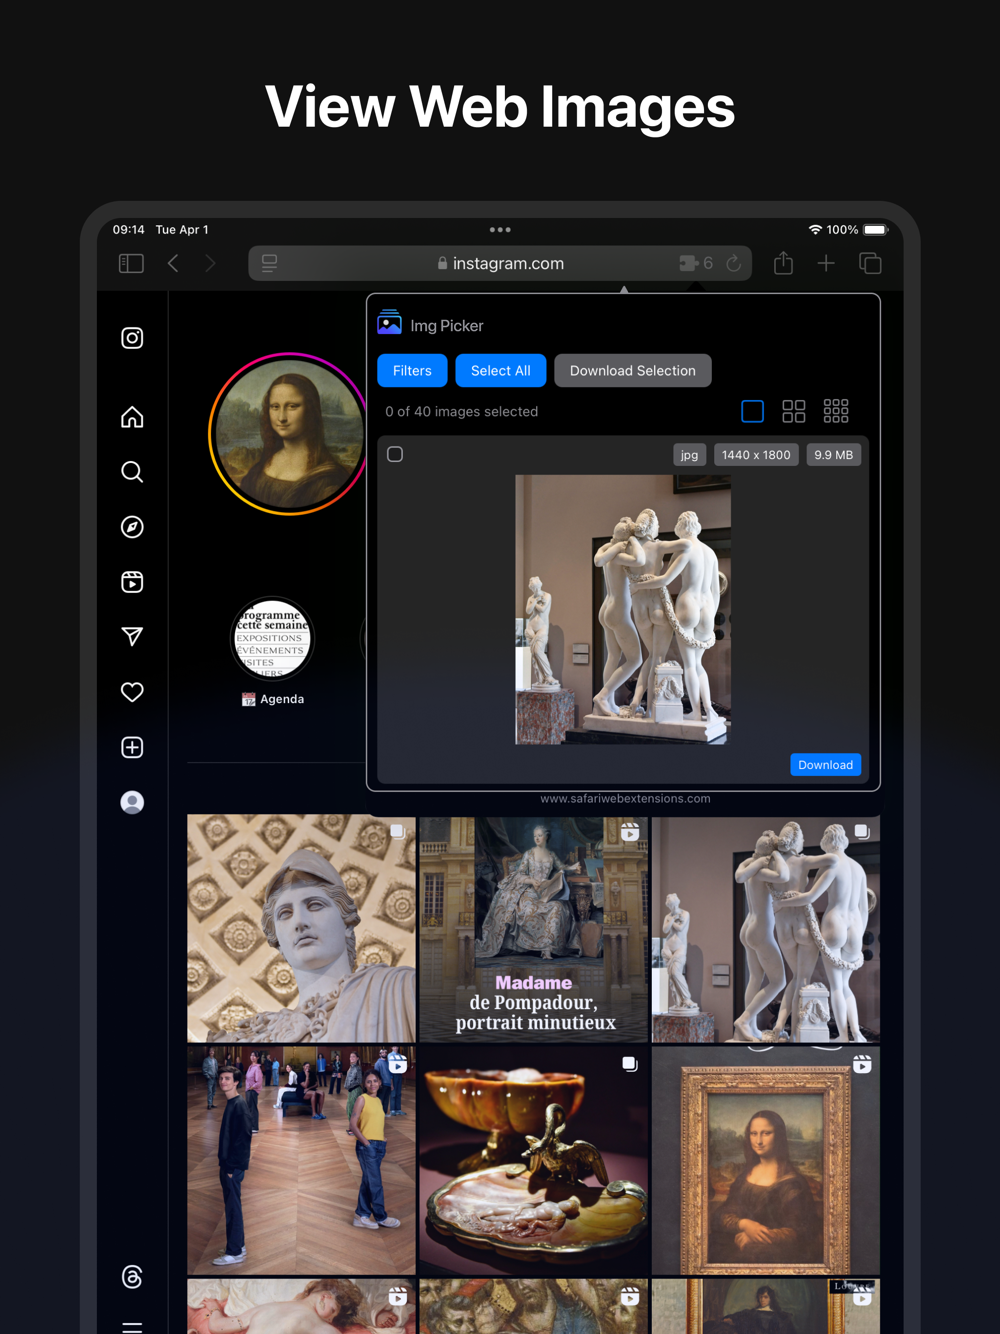Open Notifications heart icon
This screenshot has width=1000, height=1334.
tap(132, 692)
